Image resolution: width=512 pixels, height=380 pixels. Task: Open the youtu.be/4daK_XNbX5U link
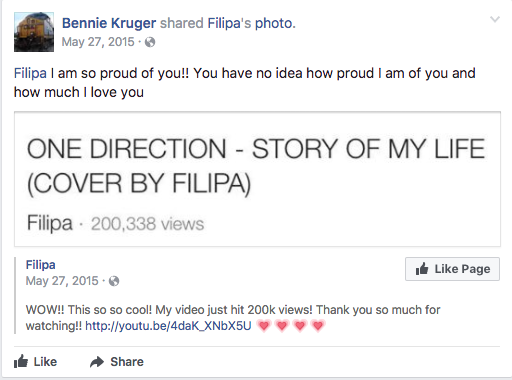point(168,326)
